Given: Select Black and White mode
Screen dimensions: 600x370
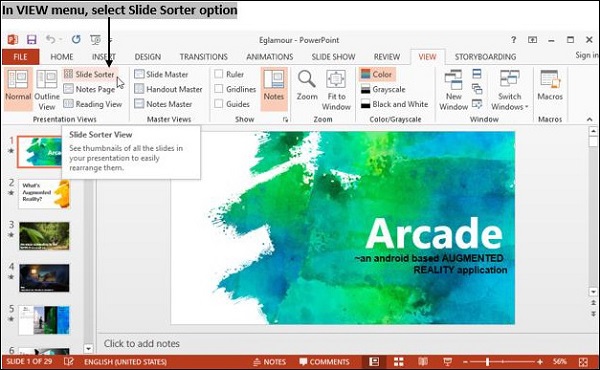Looking at the screenshot, I should (x=395, y=104).
